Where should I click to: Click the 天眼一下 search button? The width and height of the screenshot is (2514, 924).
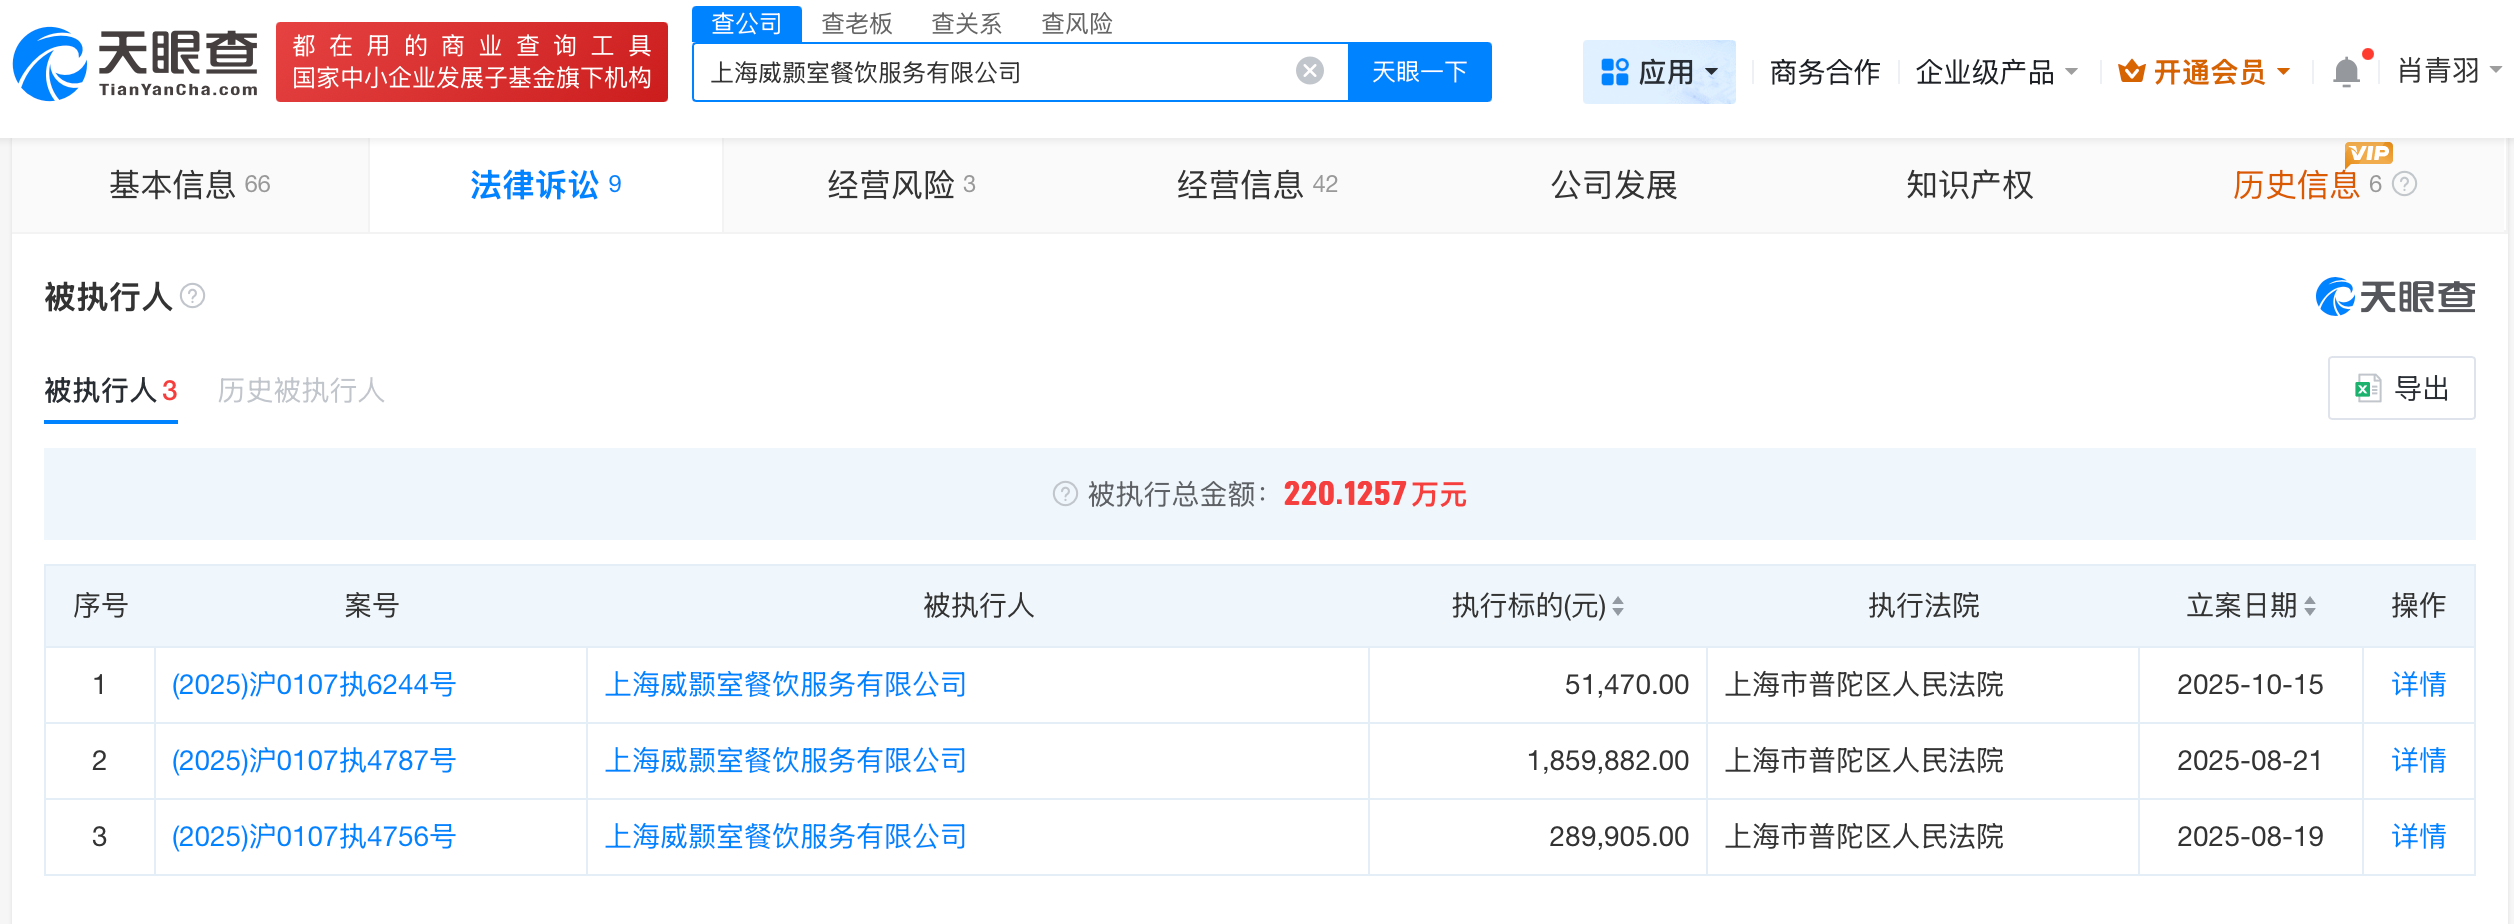[1418, 71]
